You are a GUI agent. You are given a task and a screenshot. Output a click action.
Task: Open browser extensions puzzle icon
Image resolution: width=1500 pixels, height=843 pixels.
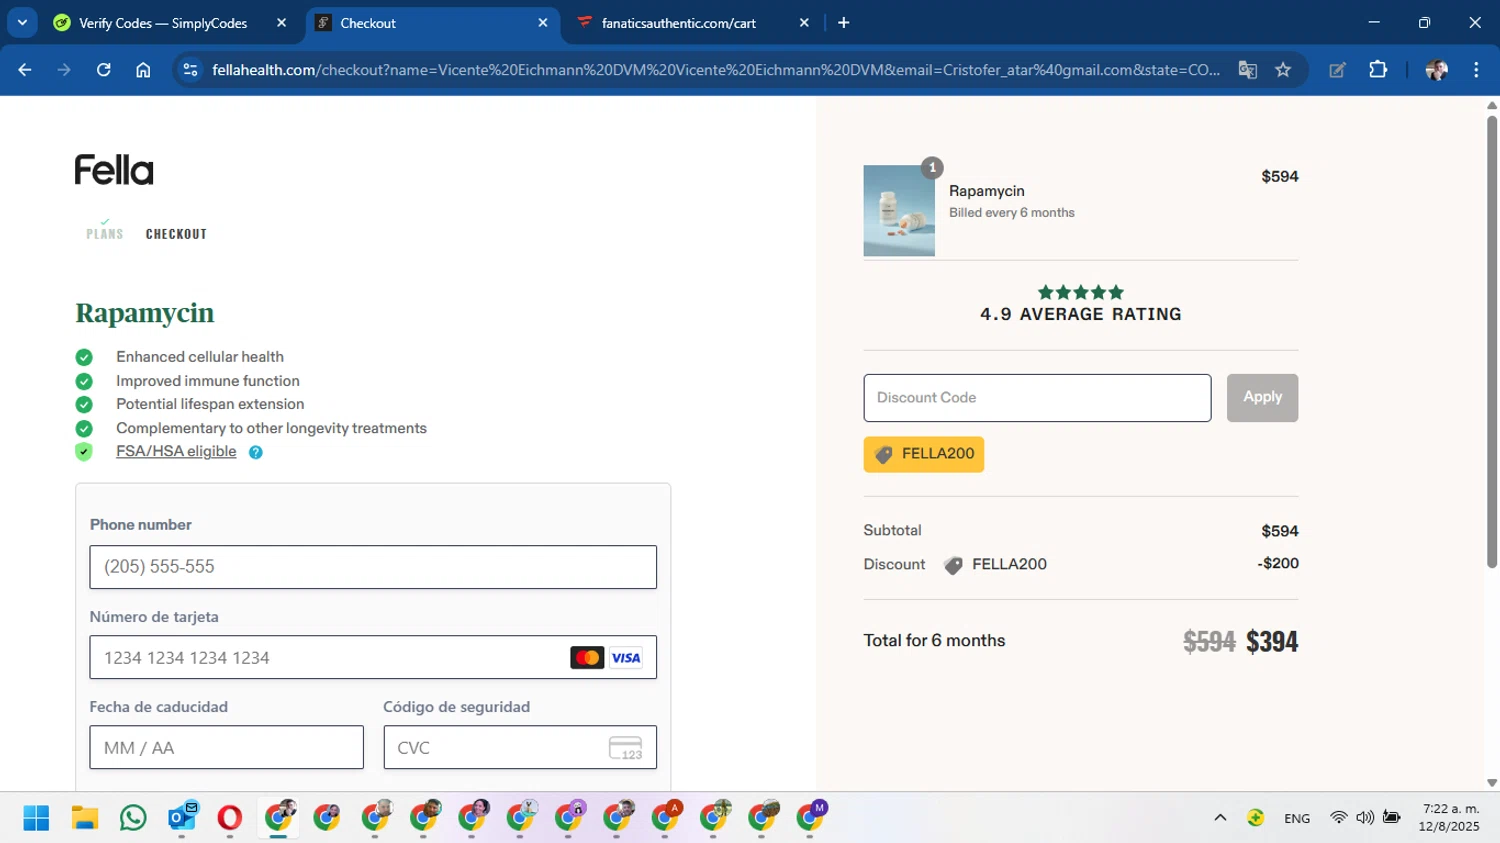pyautogui.click(x=1378, y=70)
